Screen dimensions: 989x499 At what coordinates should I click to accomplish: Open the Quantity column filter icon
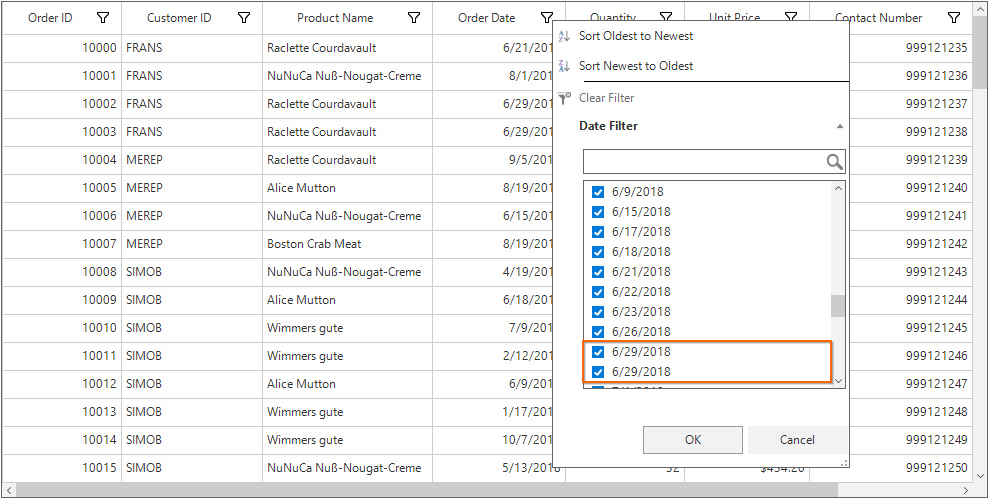(x=666, y=17)
